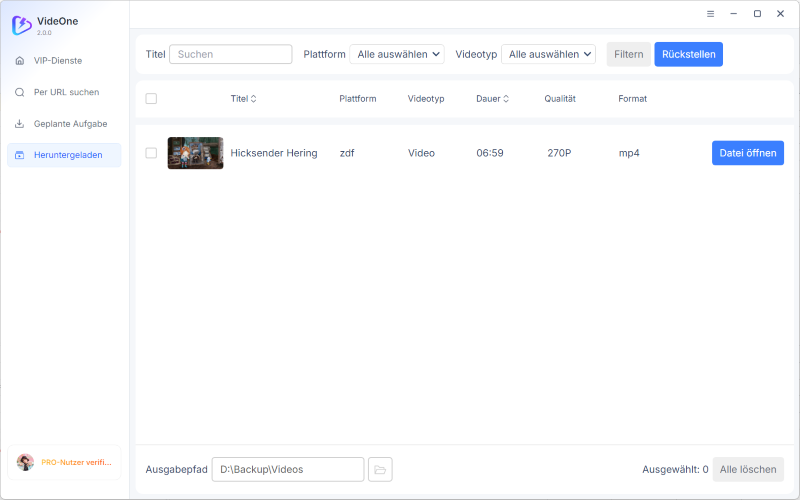Click the Videotyp column header
Screen dimensions: 800x500
(426, 99)
